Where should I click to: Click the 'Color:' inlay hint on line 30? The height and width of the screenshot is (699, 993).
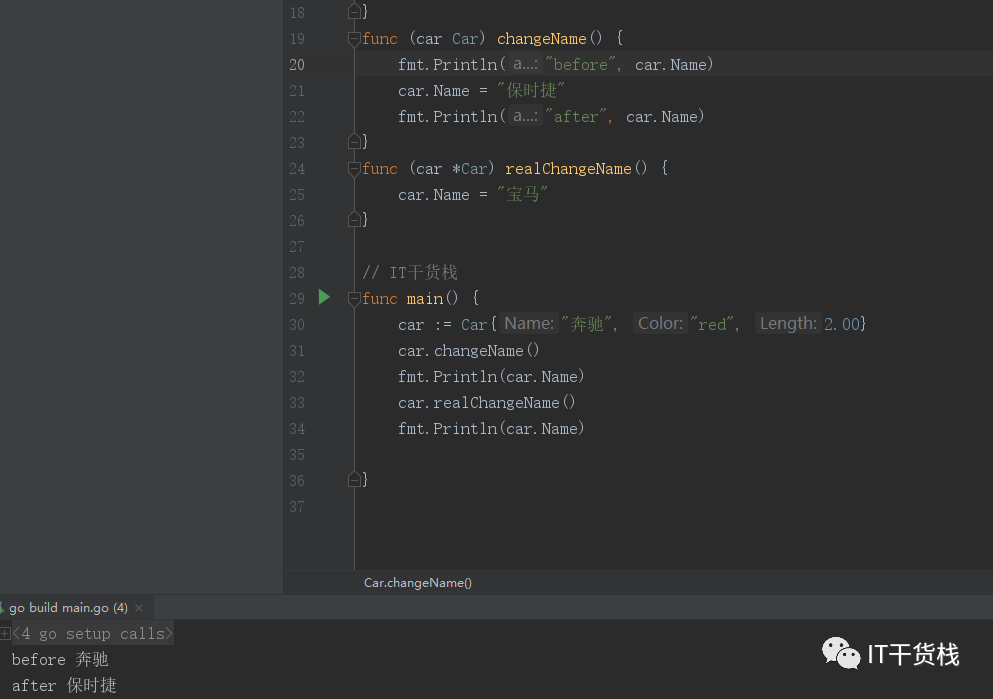pyautogui.click(x=660, y=324)
